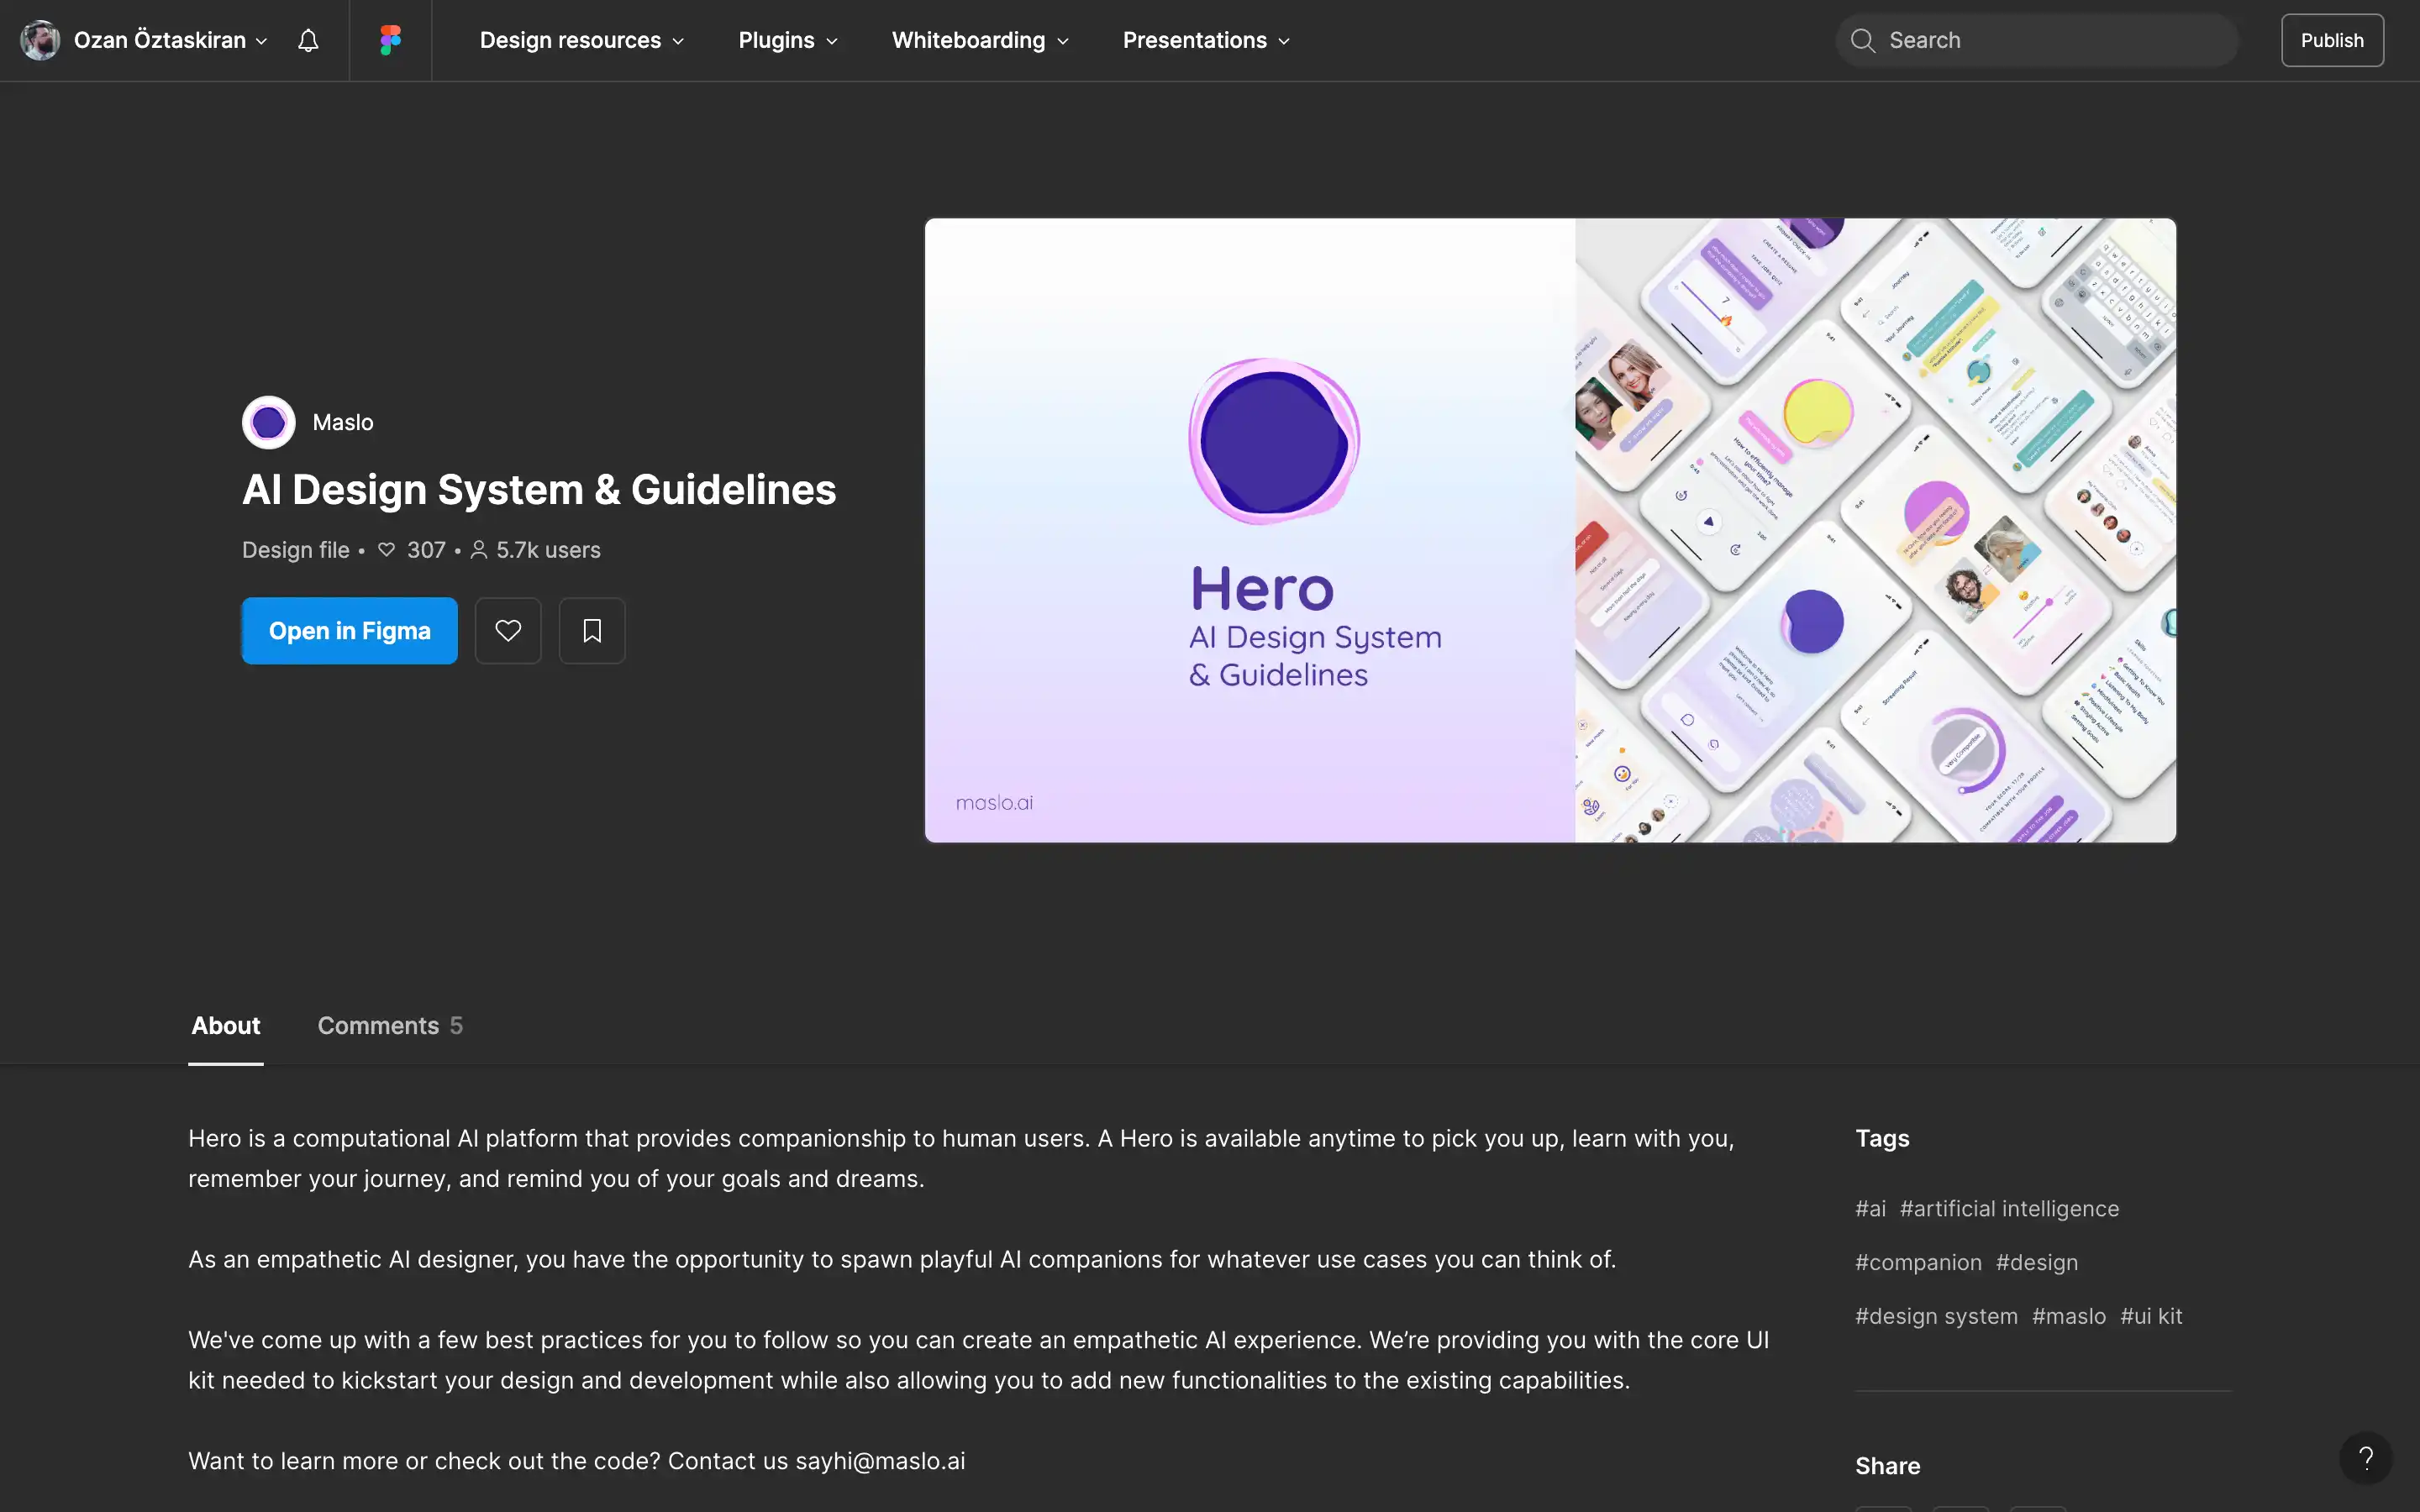Click the Figma logo icon
2420x1512 pixels.
[390, 40]
